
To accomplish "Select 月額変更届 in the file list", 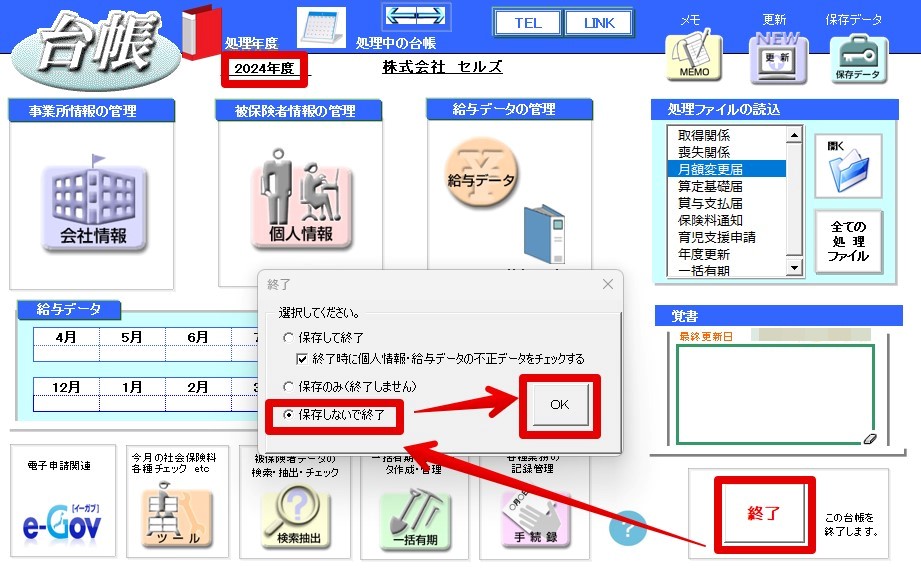I will pyautogui.click(x=727, y=169).
